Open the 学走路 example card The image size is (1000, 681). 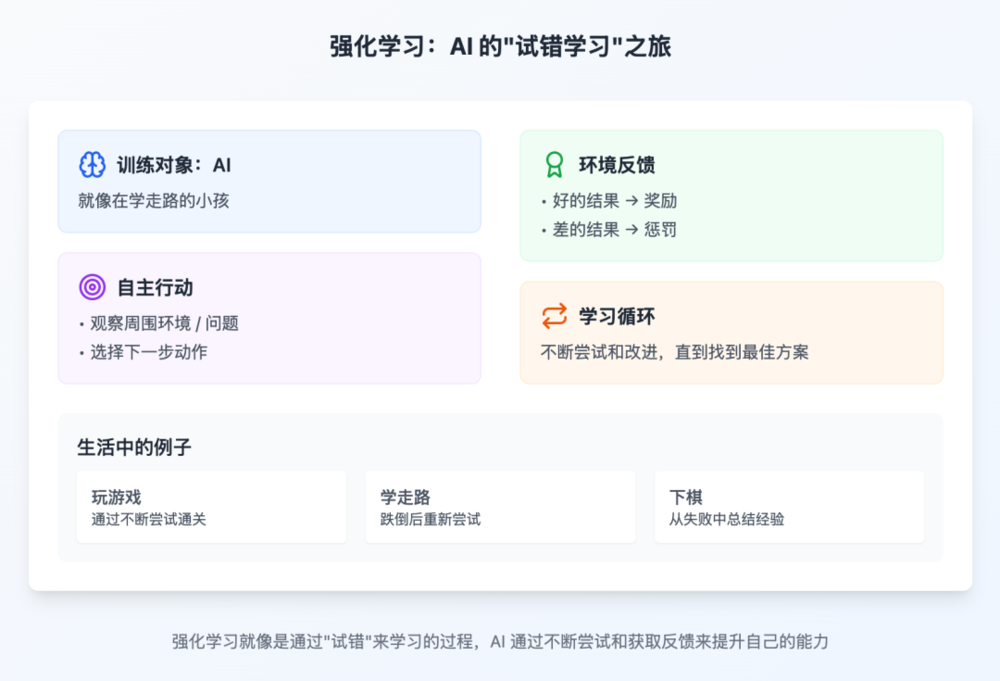coord(501,507)
